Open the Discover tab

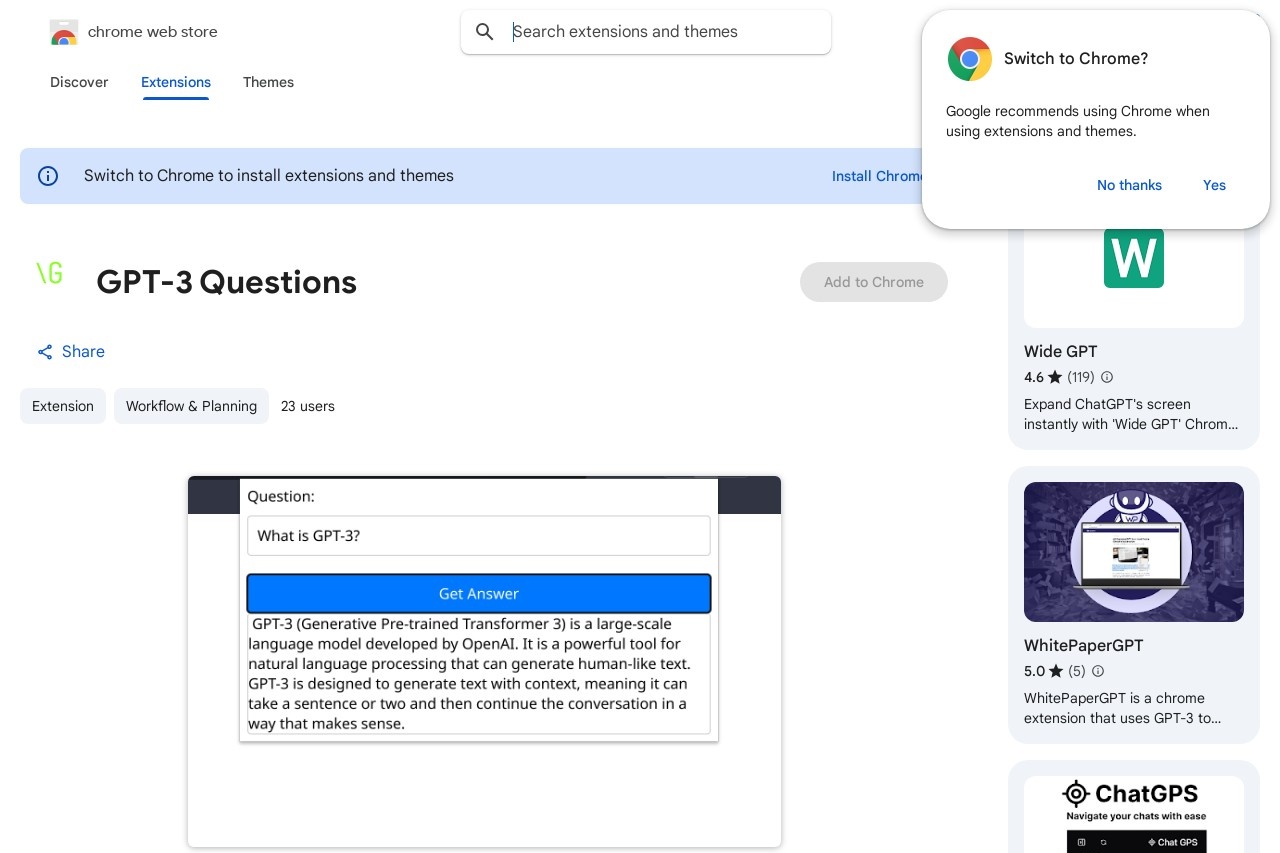pyautogui.click(x=79, y=82)
